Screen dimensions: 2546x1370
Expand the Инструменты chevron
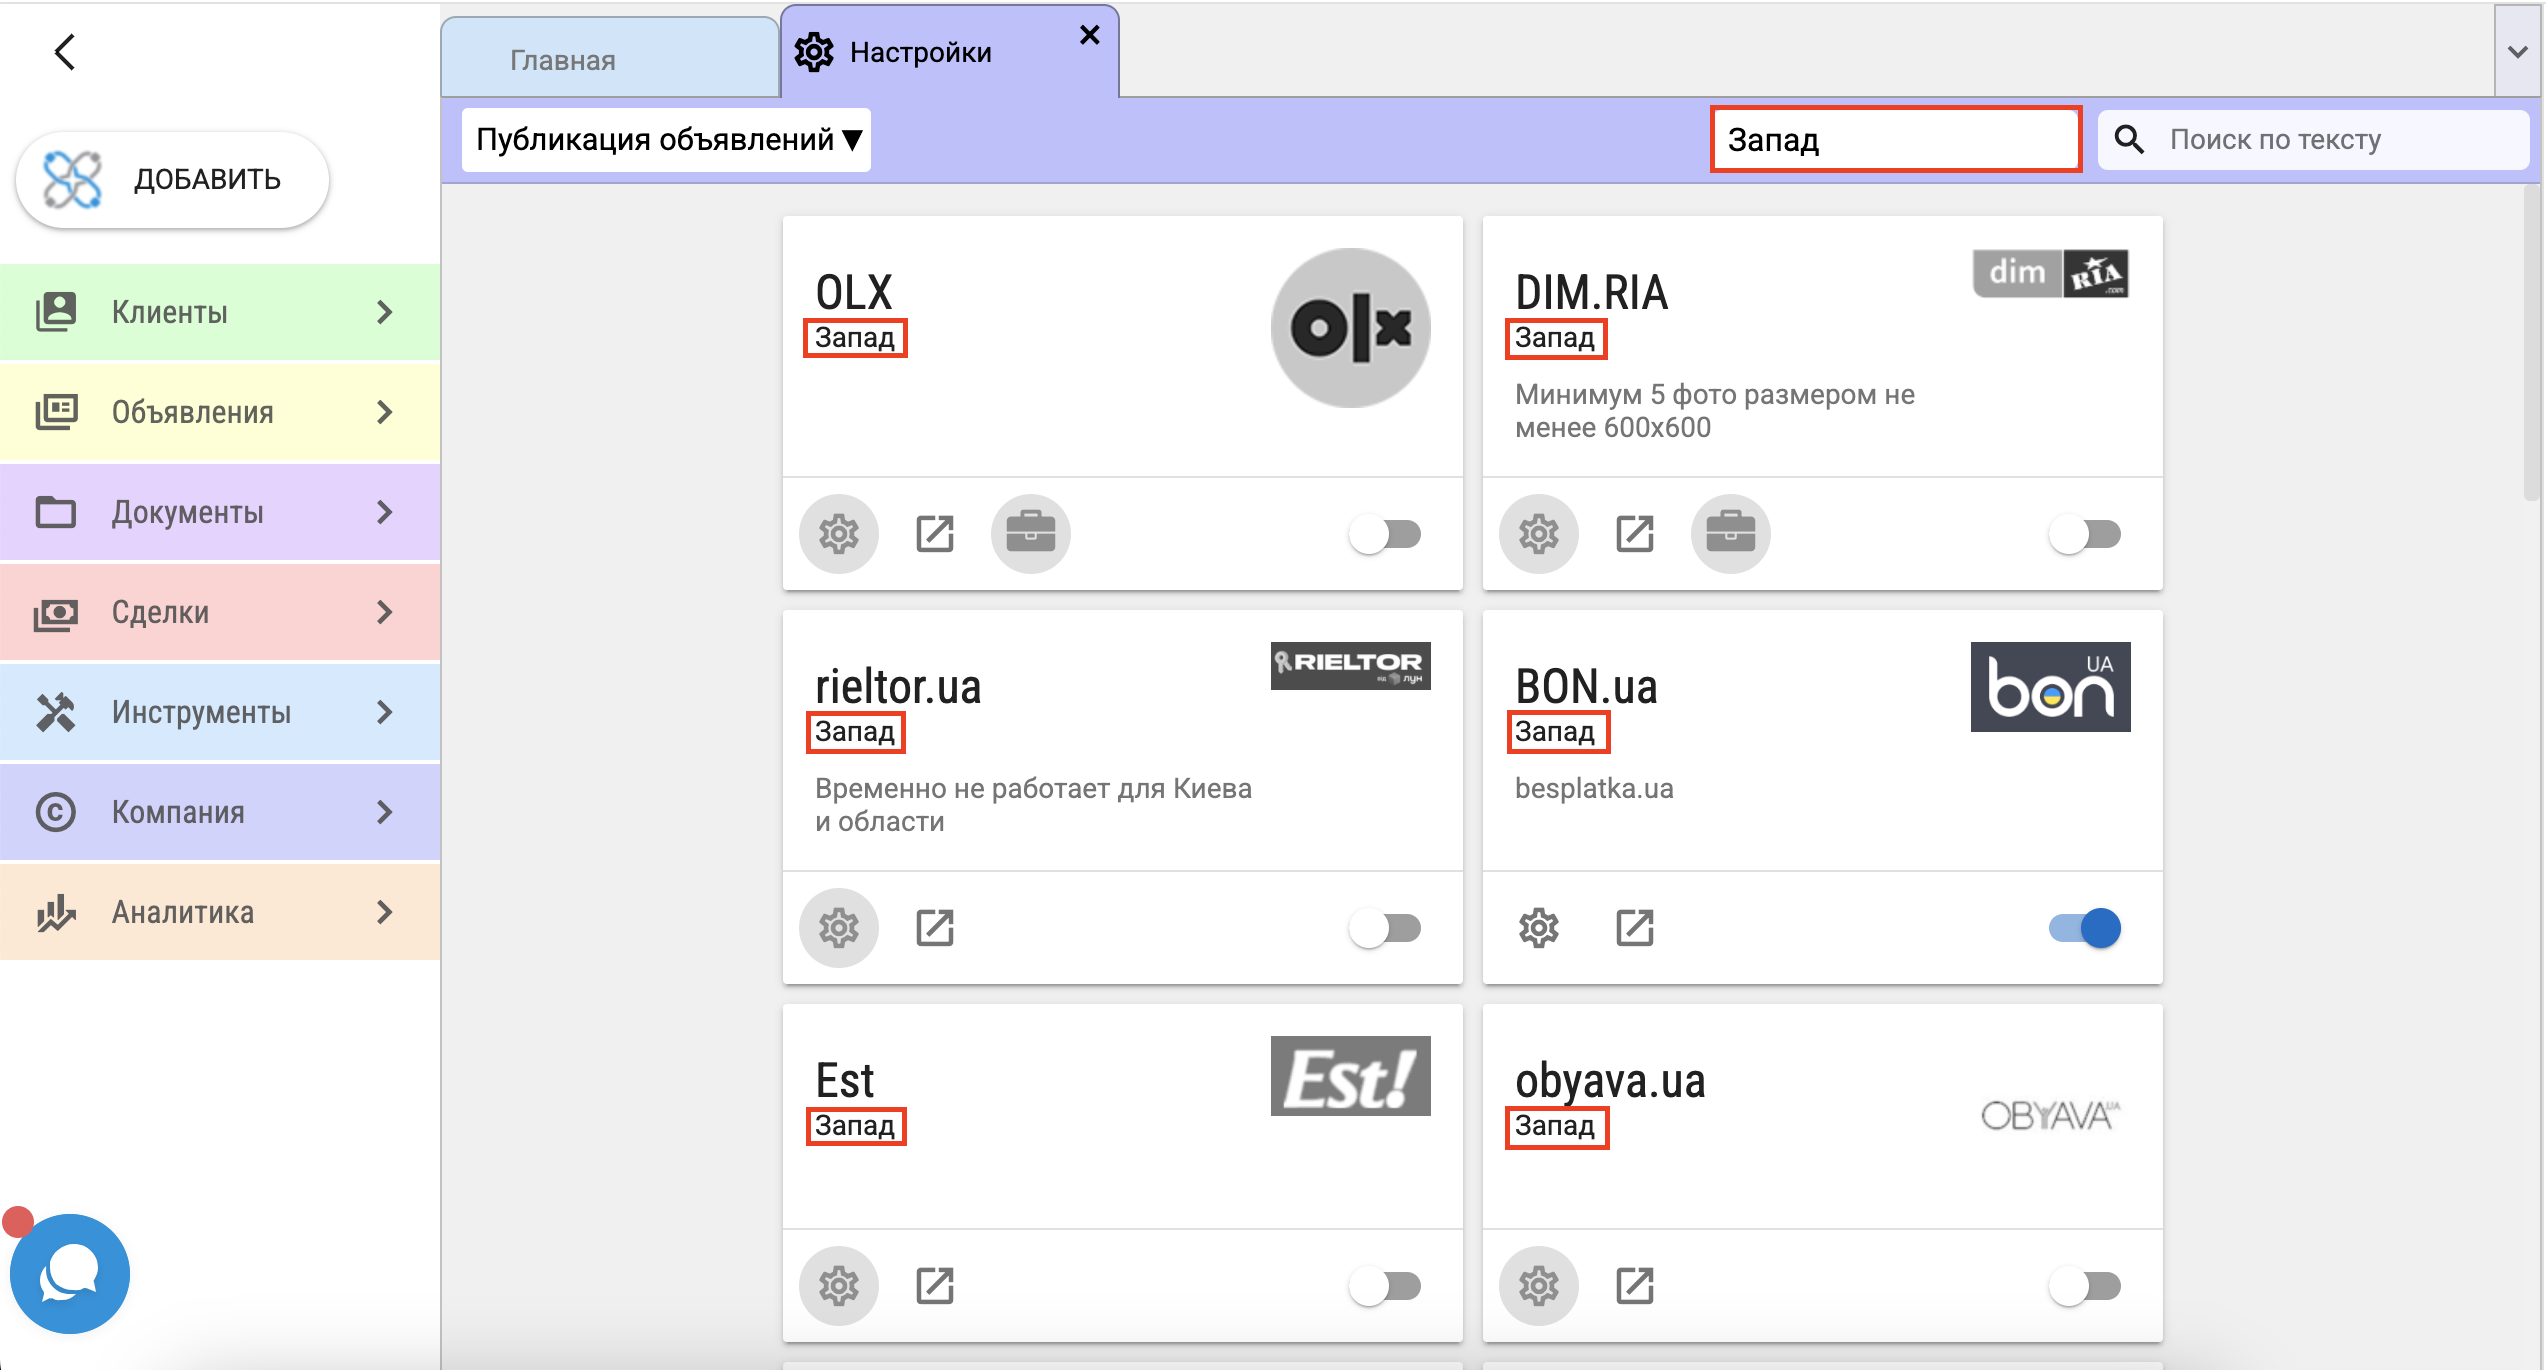click(x=385, y=712)
